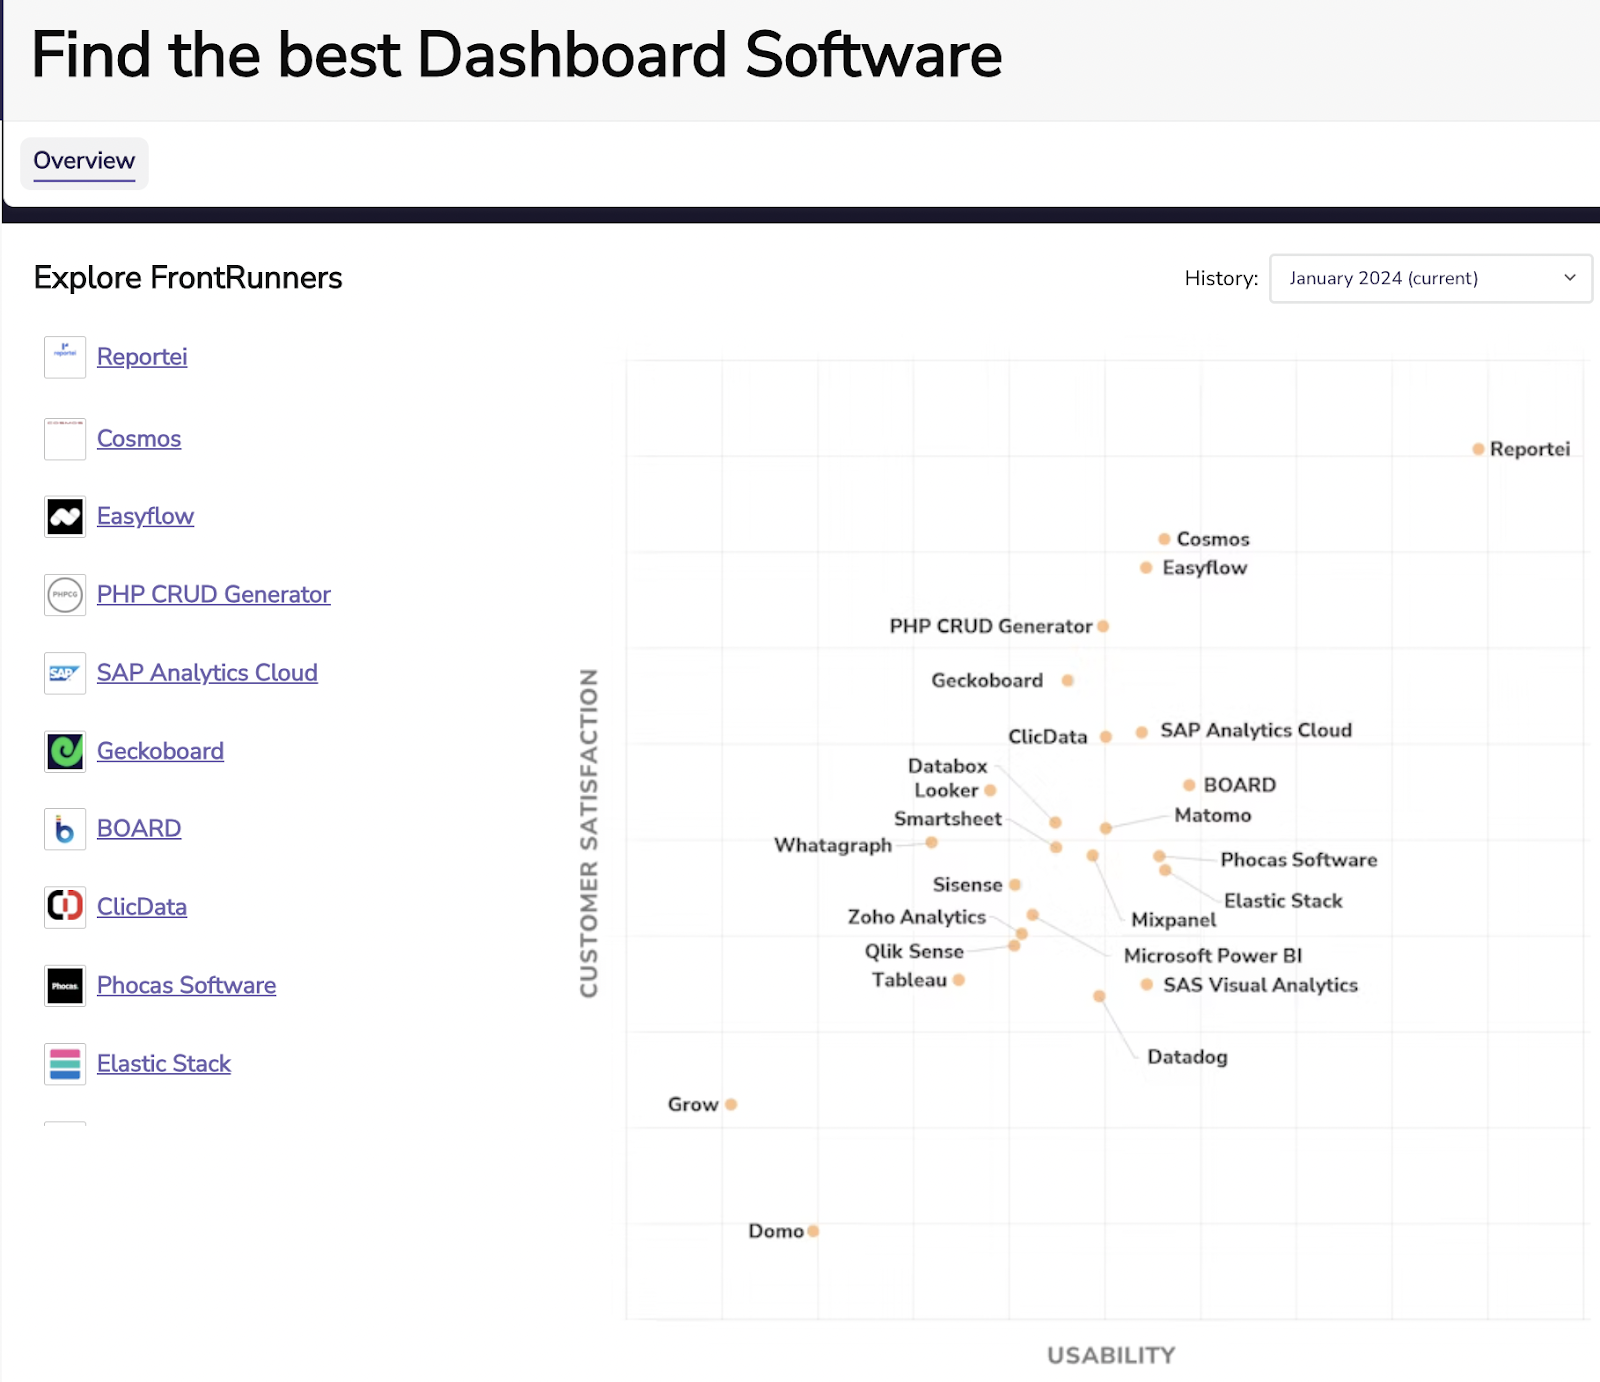The image size is (1600, 1382).
Task: Click the PHP CRUD Generator chart dot
Action: coord(1103,627)
